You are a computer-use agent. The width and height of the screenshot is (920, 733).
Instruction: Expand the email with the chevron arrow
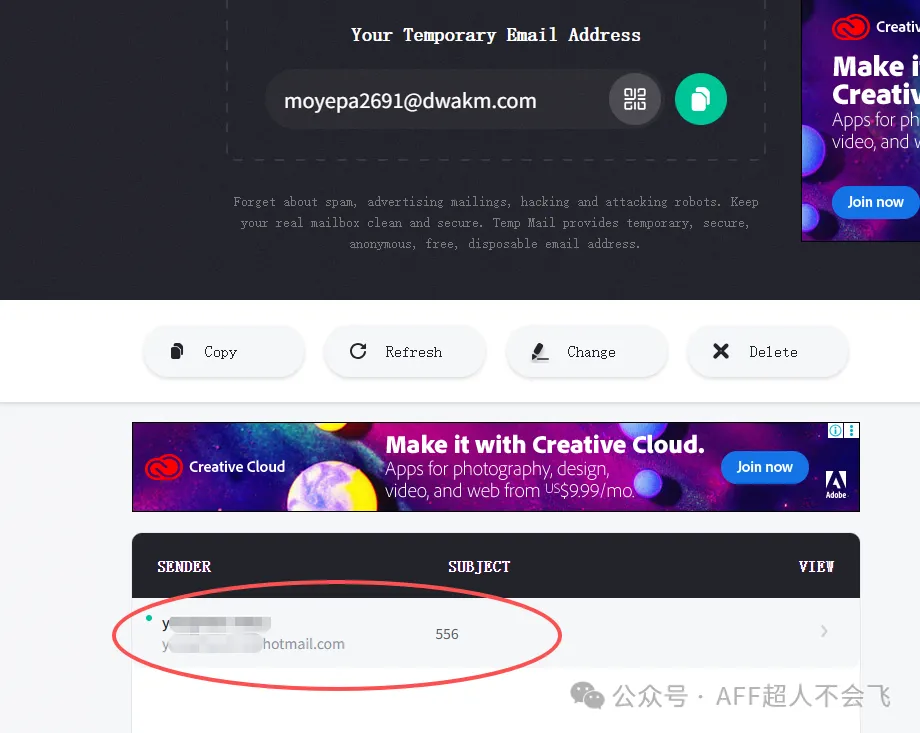824,631
